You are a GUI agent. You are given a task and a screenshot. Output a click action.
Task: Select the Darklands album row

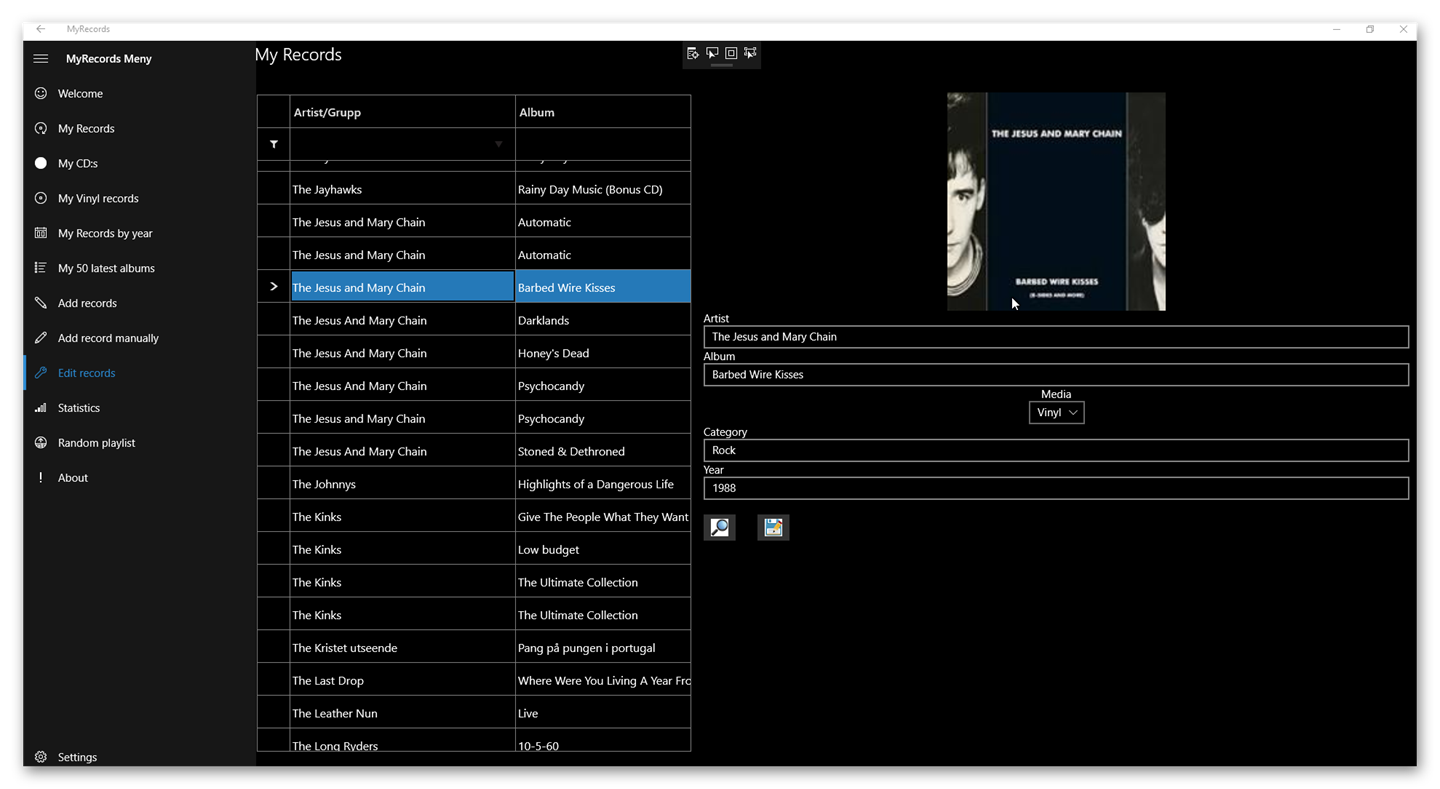(x=474, y=320)
